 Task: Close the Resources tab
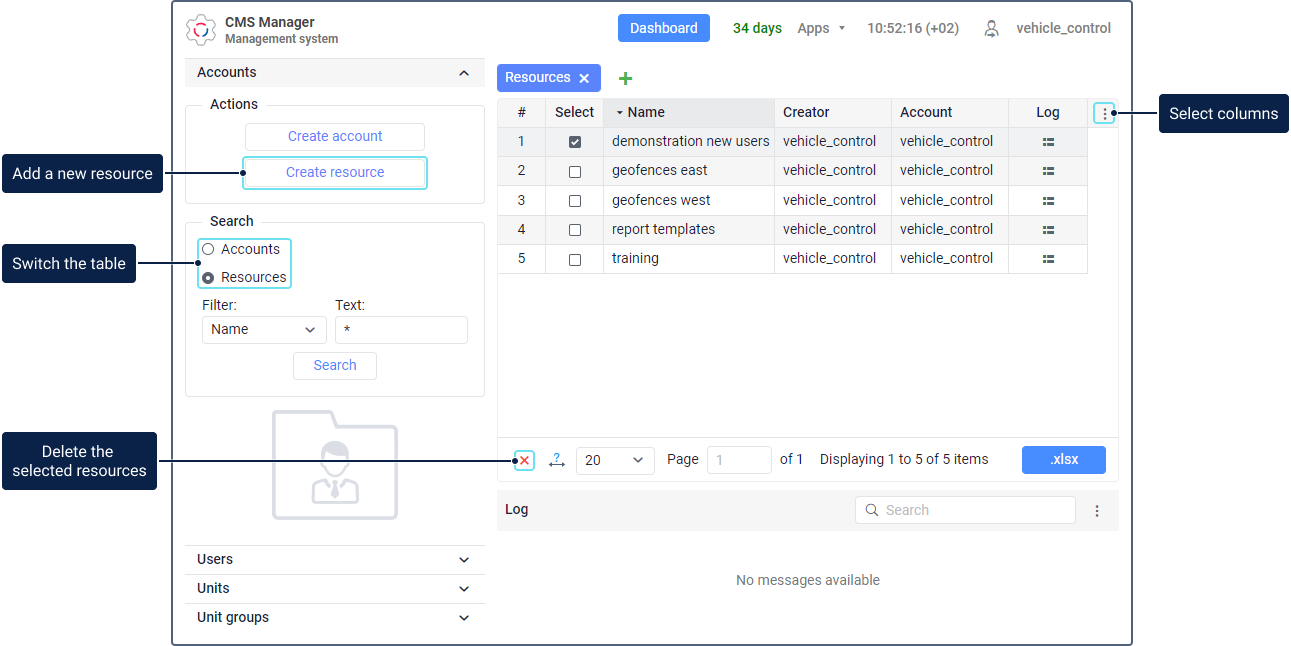point(584,78)
